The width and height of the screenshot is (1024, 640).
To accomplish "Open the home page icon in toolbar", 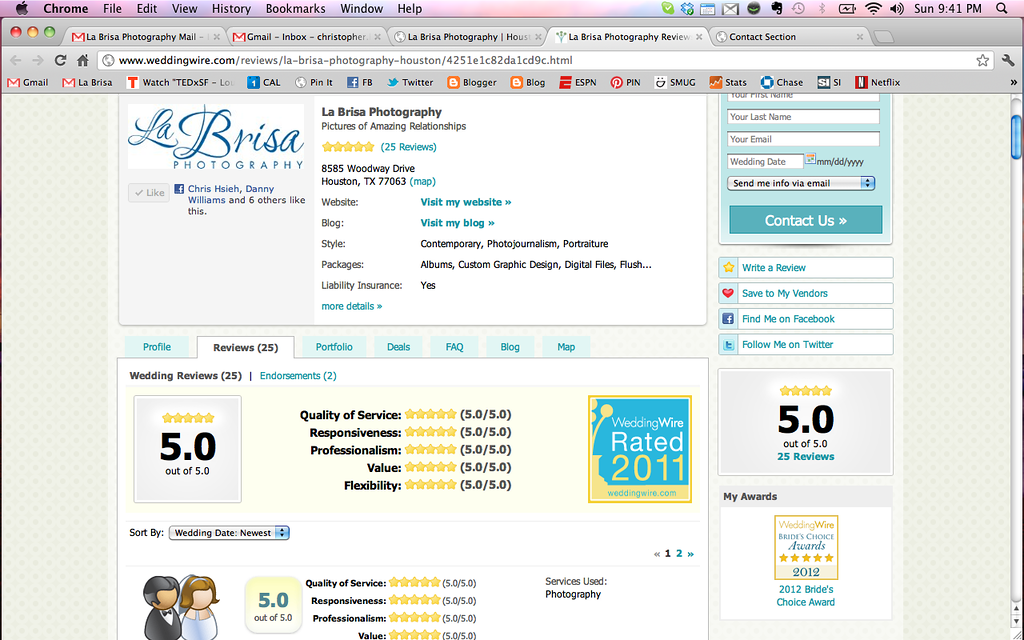I will (82, 60).
